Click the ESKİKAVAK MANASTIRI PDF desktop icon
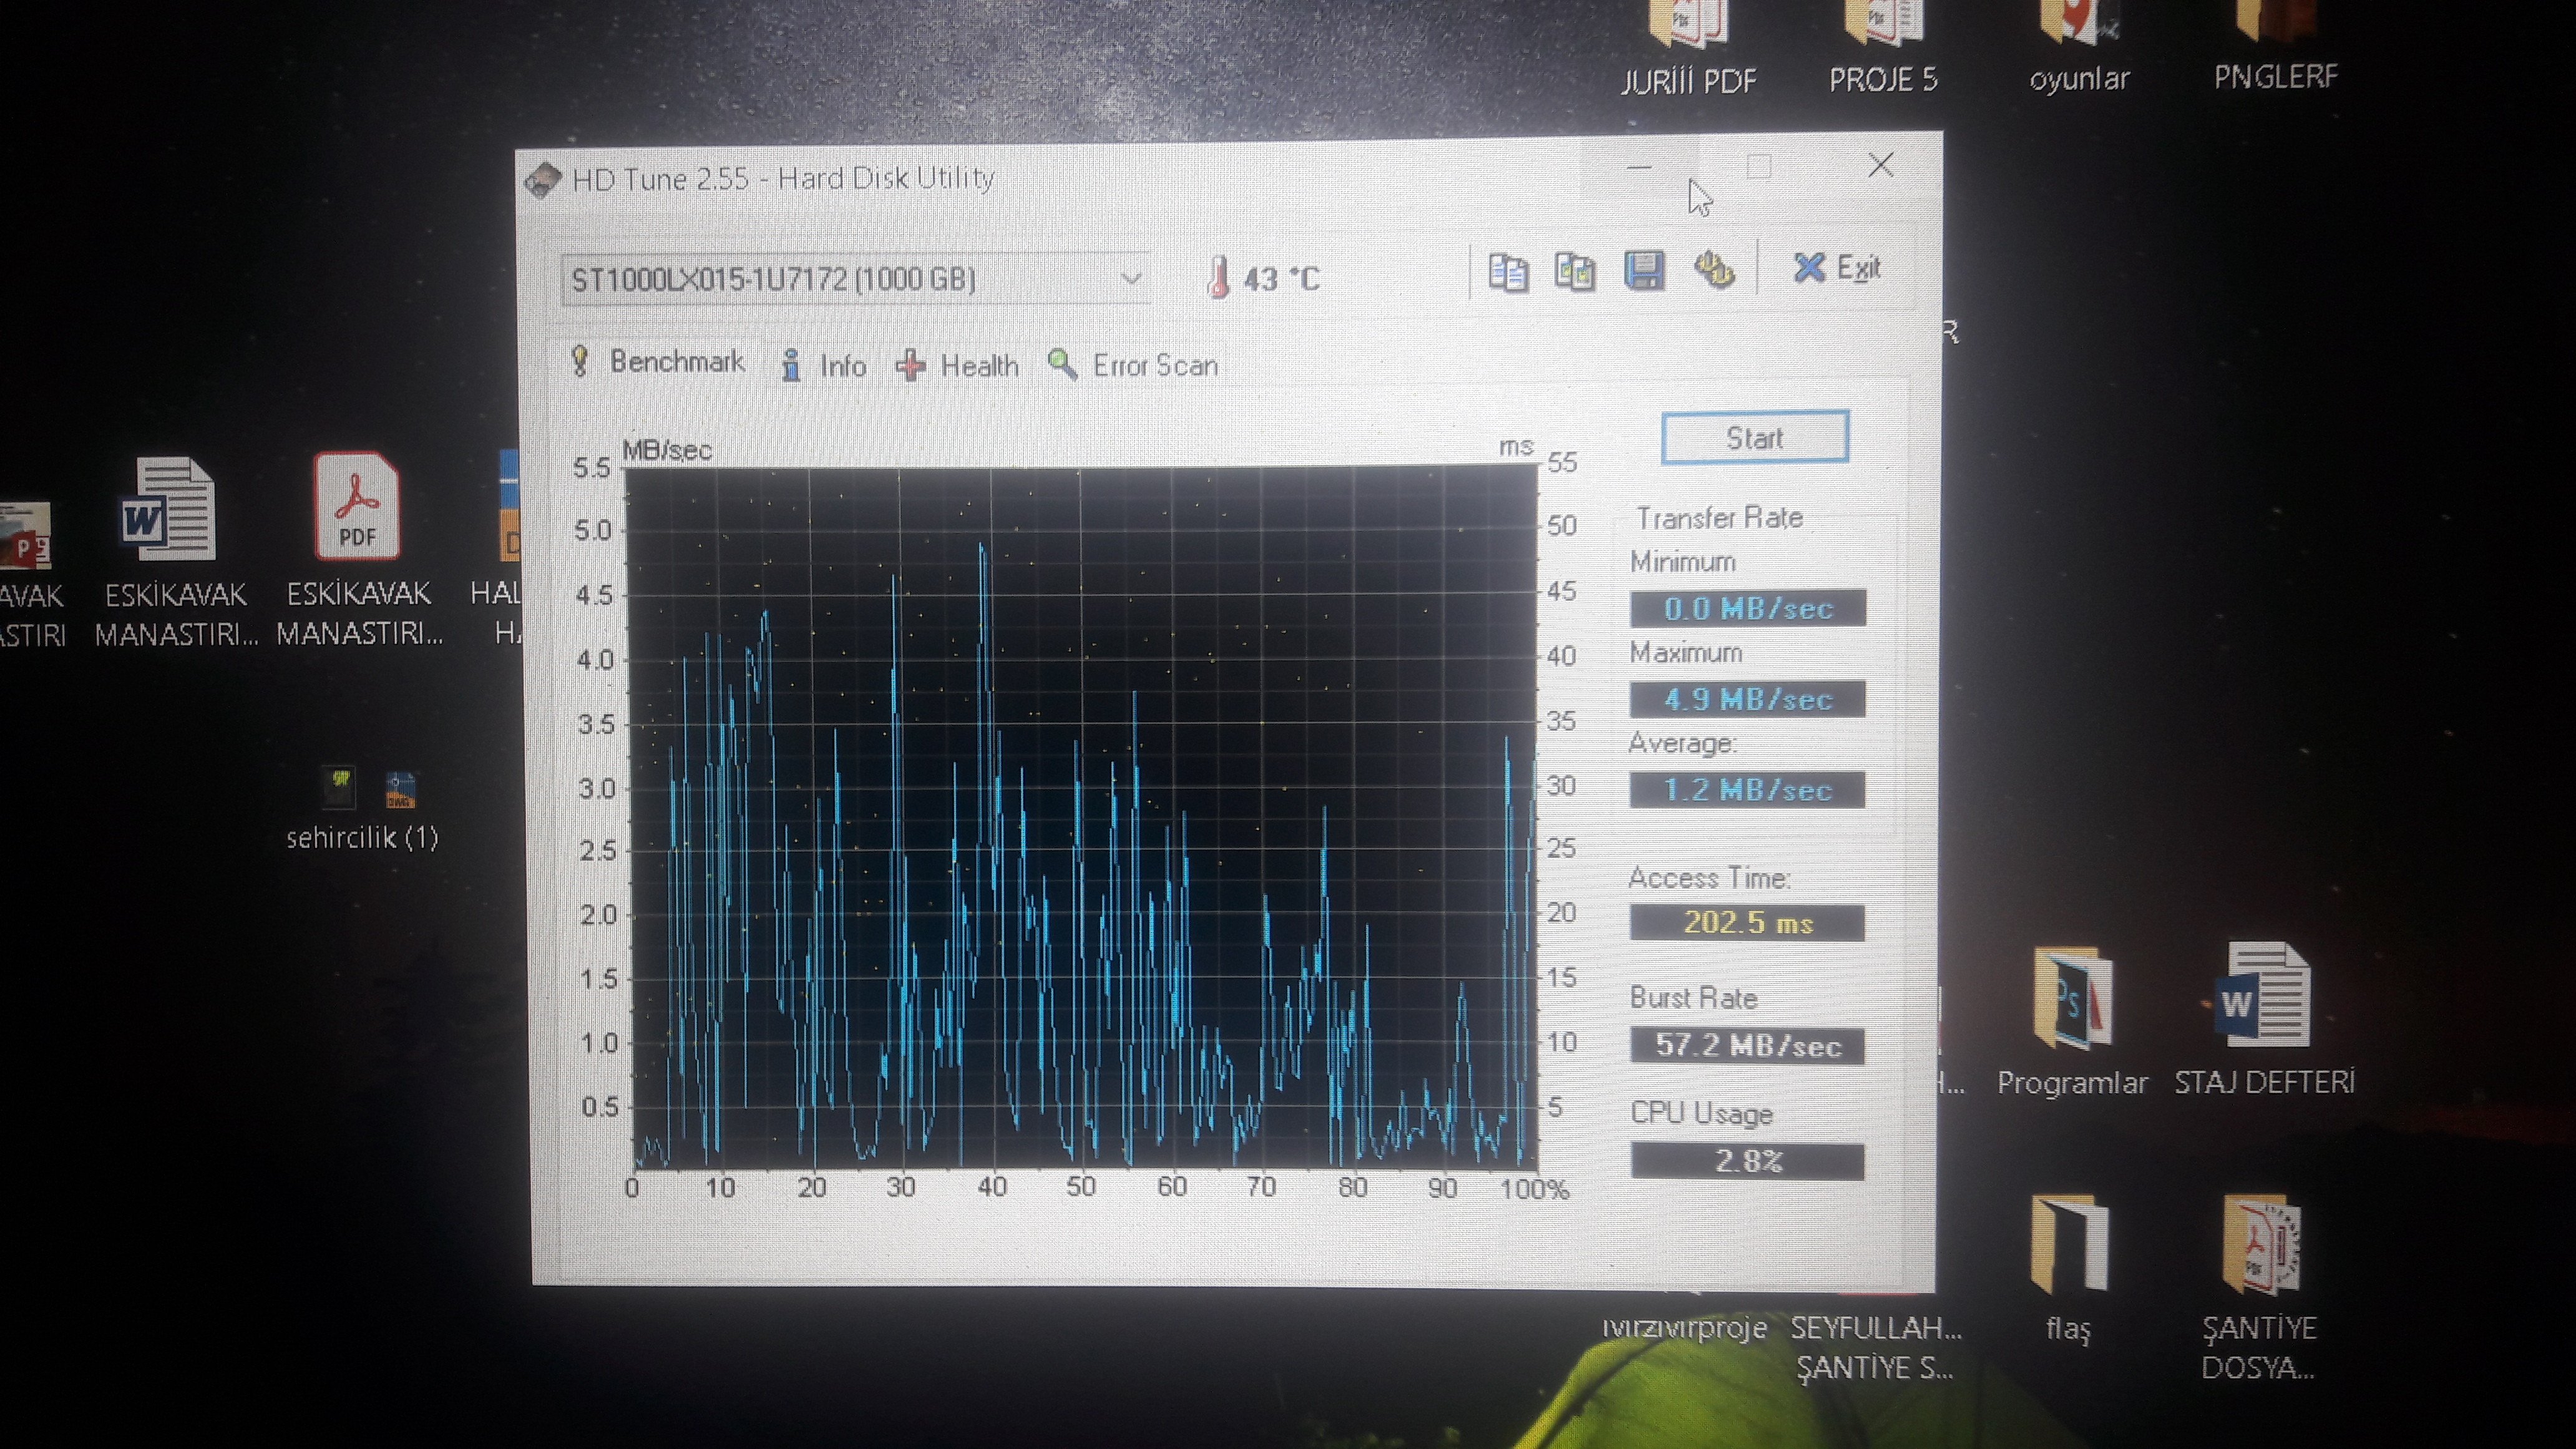Screen dimensions: 2576x1449 (357, 506)
